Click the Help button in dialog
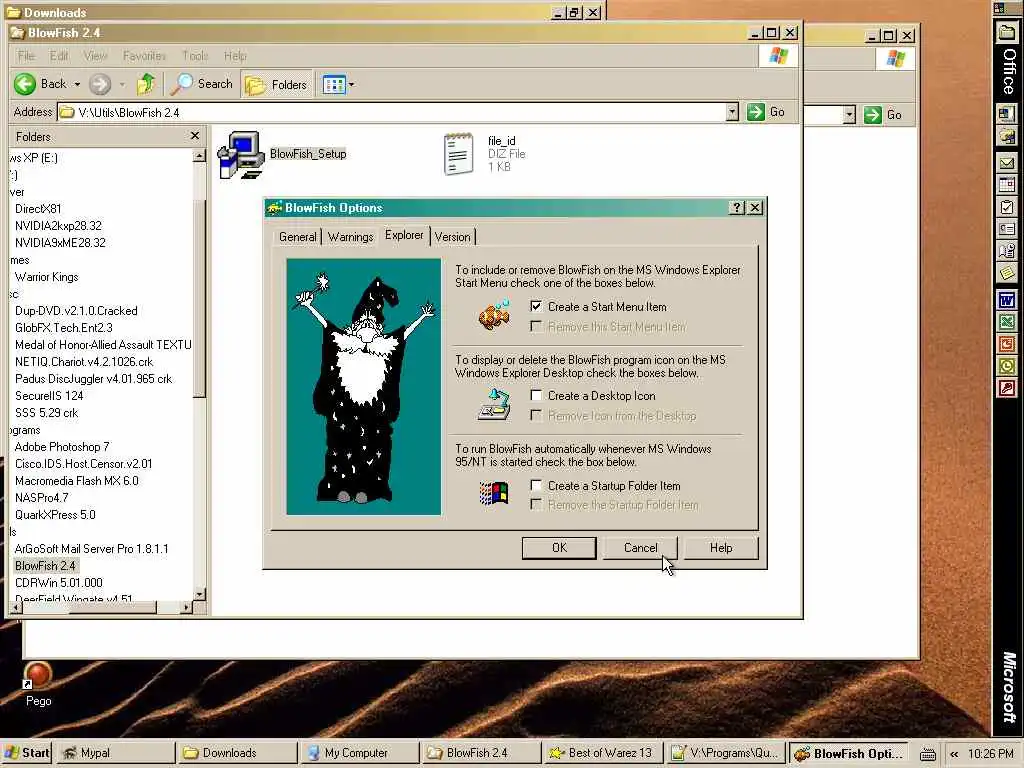This screenshot has width=1024, height=768. (721, 548)
